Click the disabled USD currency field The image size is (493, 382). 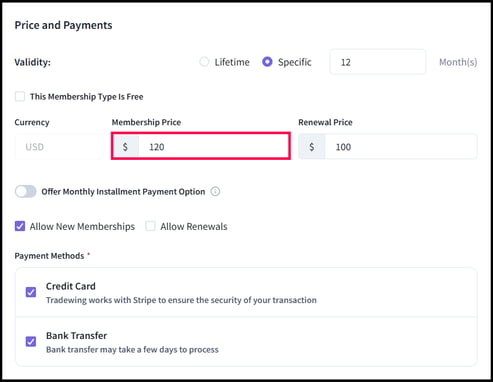pos(59,147)
